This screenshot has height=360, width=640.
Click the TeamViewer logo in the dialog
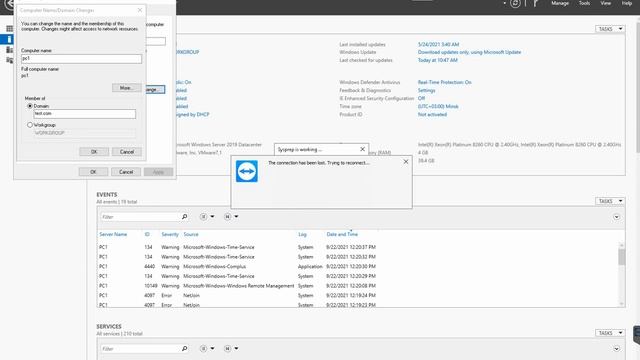tap(247, 171)
